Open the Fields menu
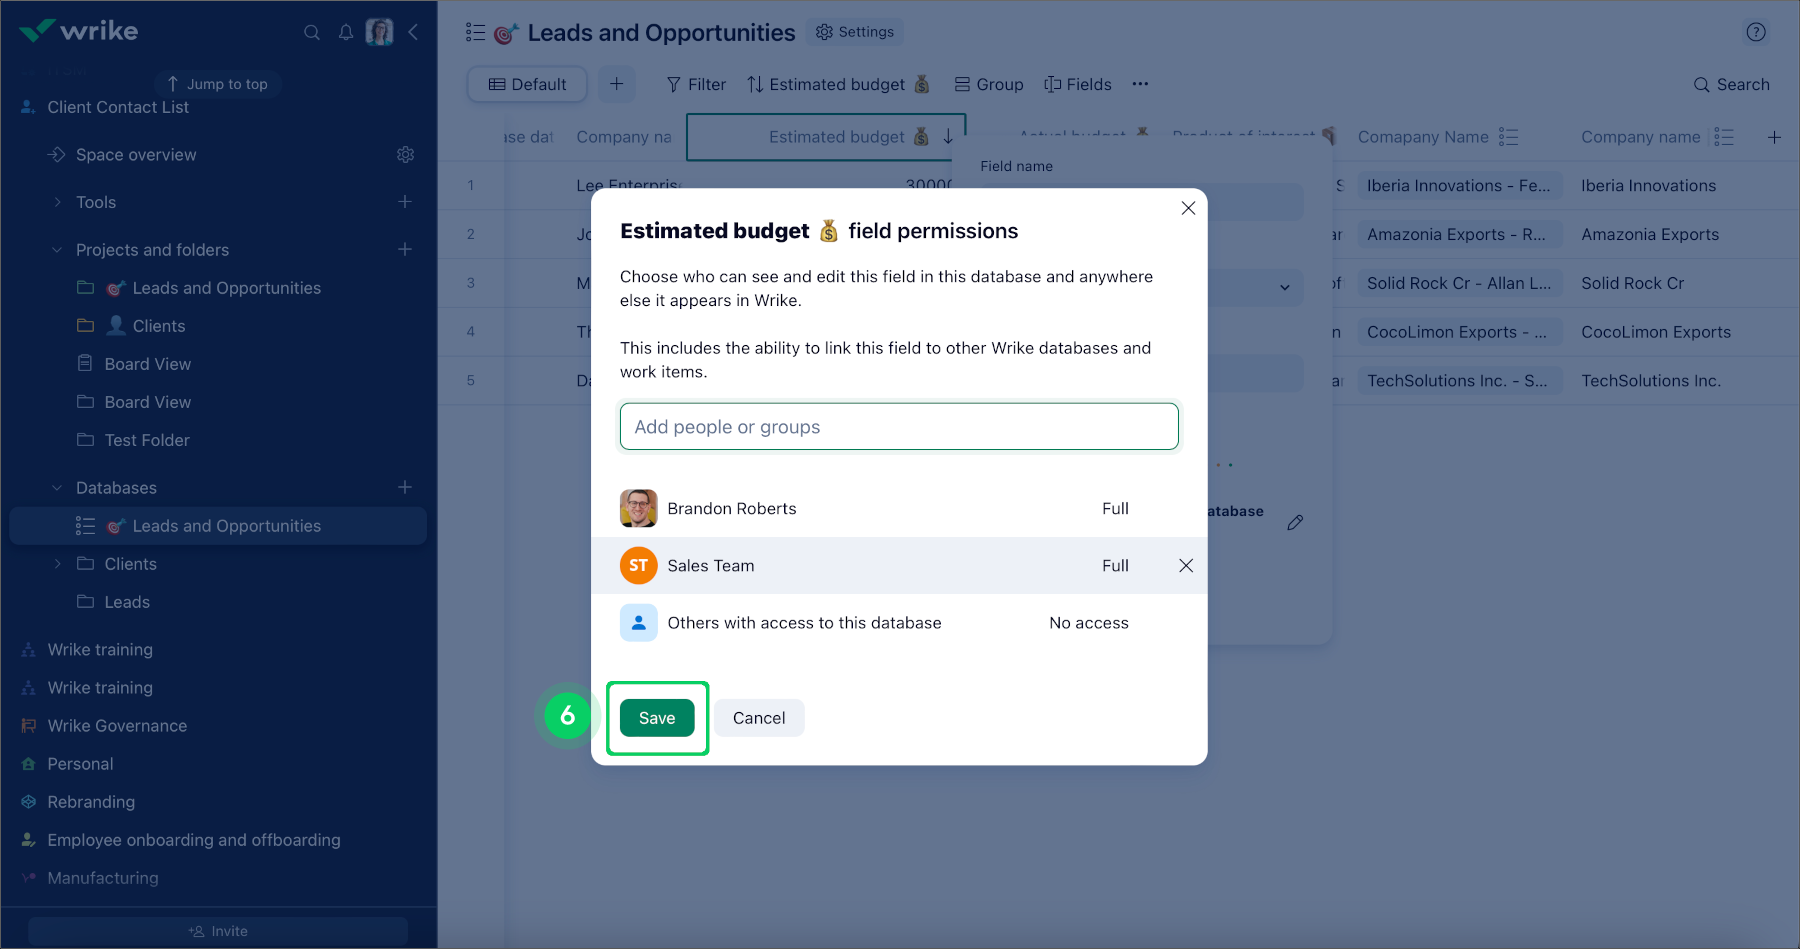This screenshot has width=1800, height=949. (1078, 84)
